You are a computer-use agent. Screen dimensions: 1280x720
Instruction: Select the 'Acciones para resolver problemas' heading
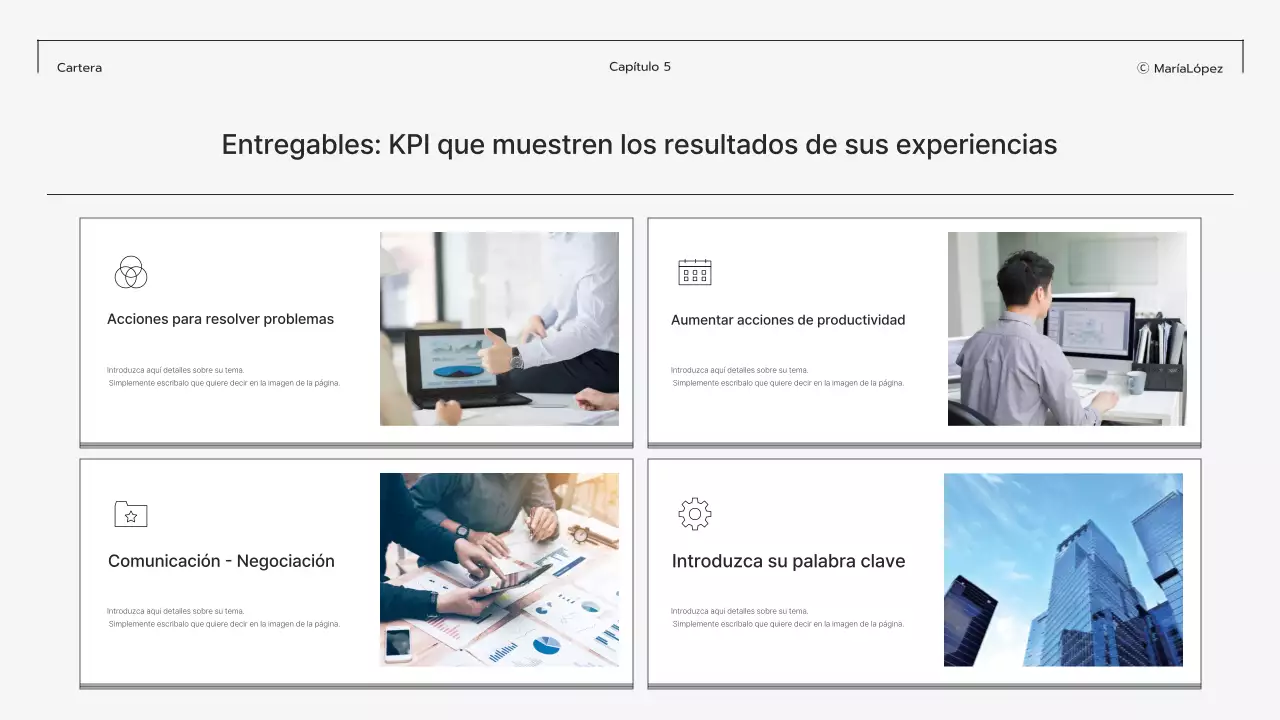click(220, 319)
